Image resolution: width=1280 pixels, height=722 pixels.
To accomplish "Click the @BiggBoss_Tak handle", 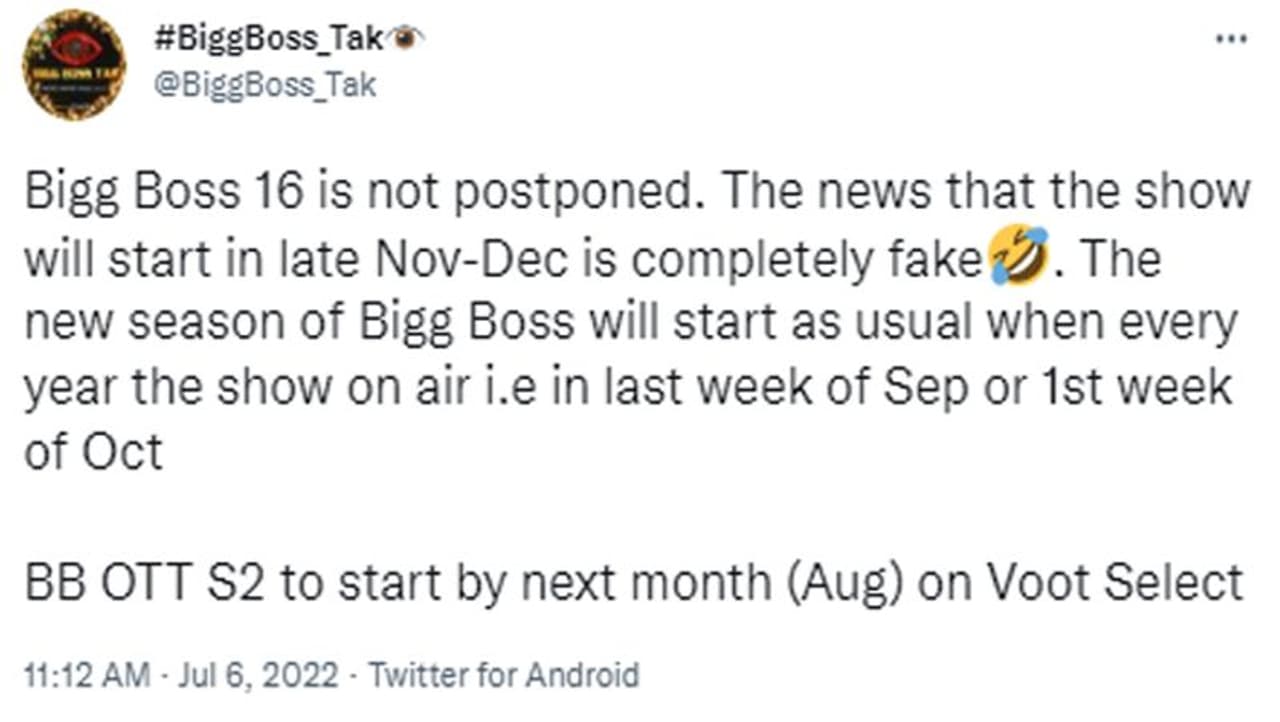I will pyautogui.click(x=264, y=85).
